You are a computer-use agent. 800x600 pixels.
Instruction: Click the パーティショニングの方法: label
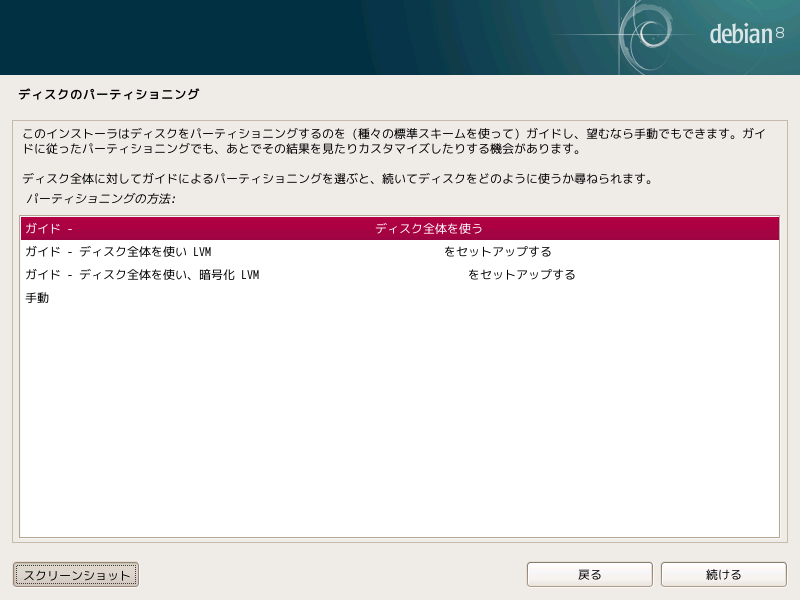[x=100, y=200]
